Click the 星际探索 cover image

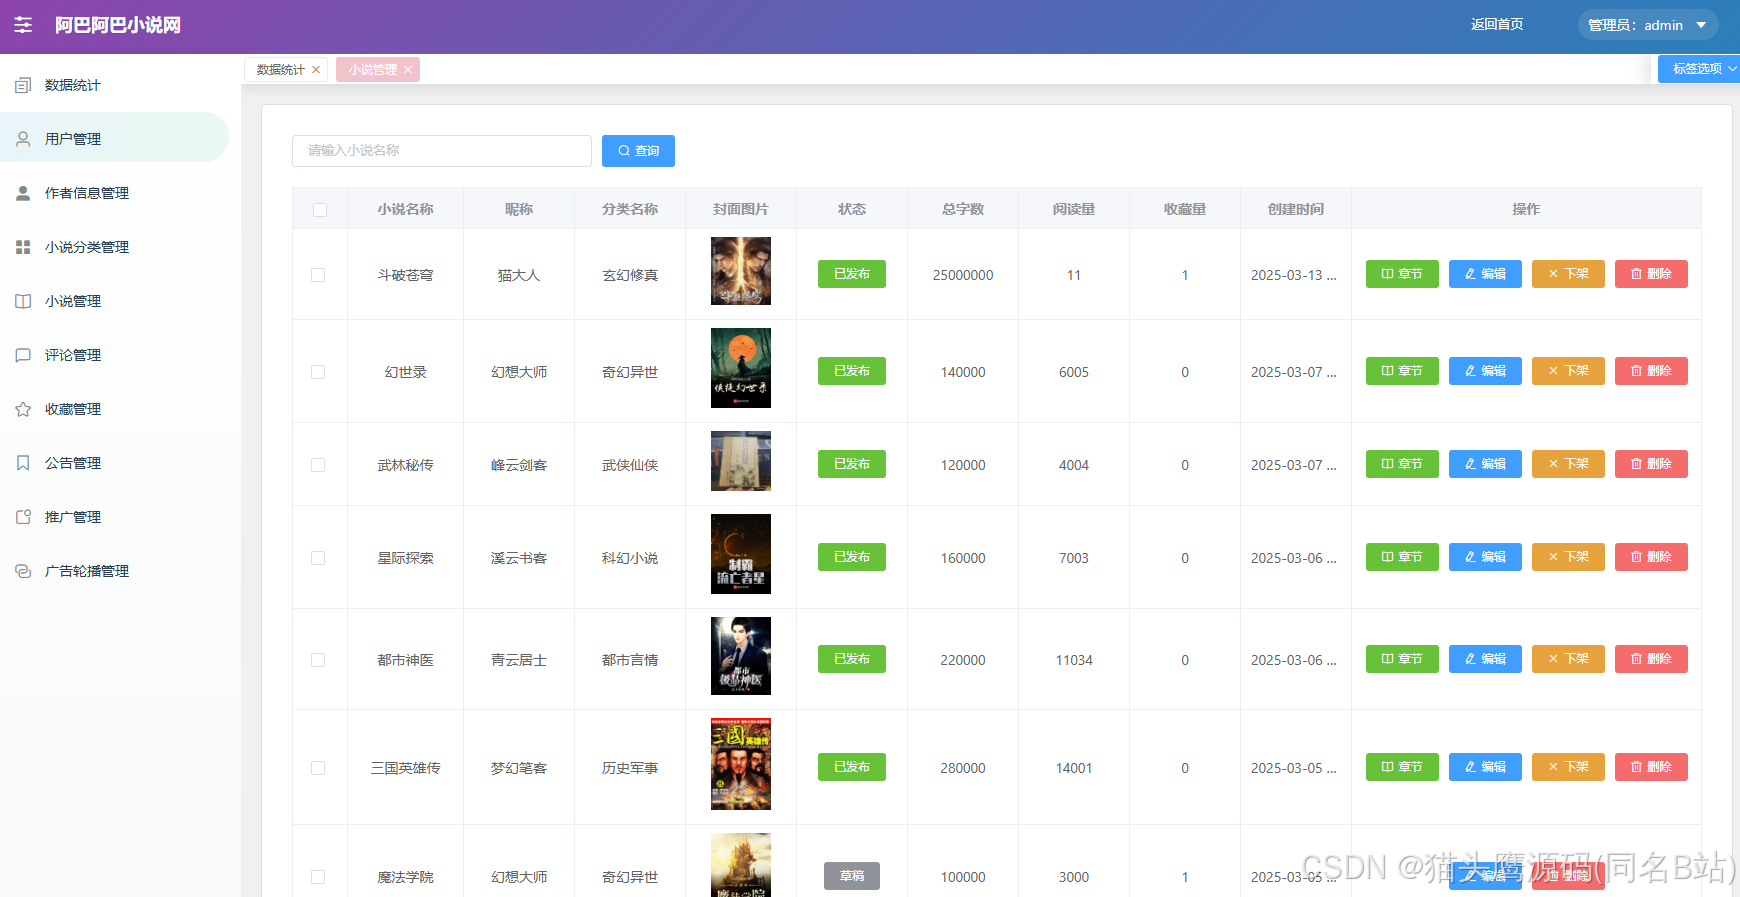[741, 554]
